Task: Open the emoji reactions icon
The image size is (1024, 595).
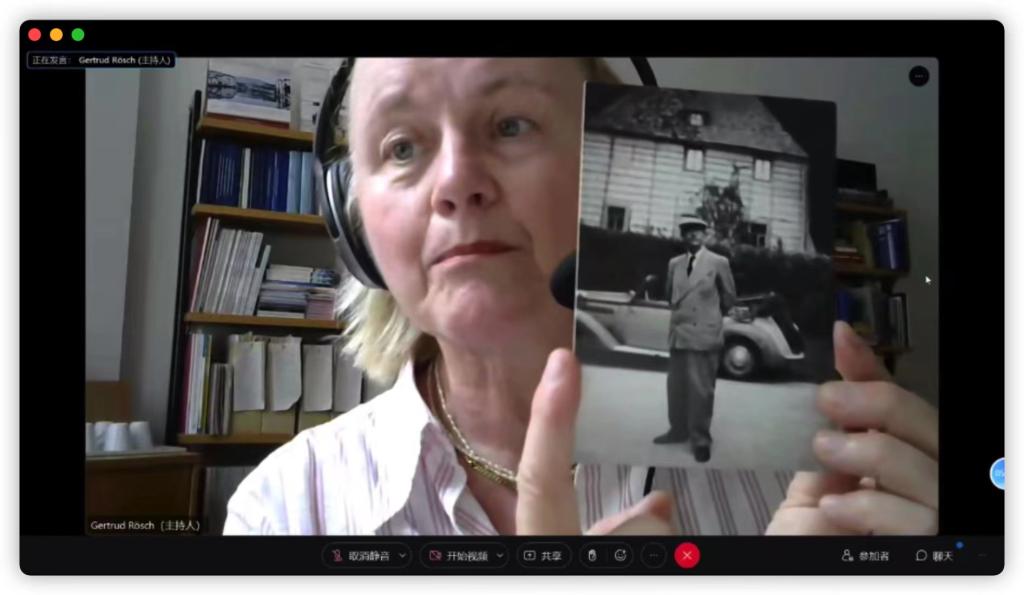Action: tap(620, 556)
